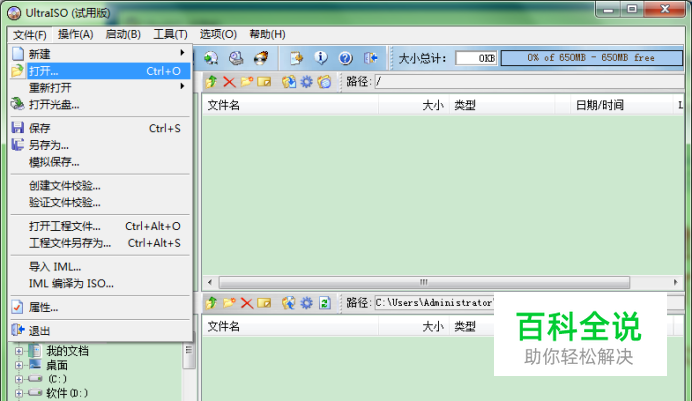Open the 选项(O) menu
Image resolution: width=692 pixels, height=401 pixels.
pos(218,34)
